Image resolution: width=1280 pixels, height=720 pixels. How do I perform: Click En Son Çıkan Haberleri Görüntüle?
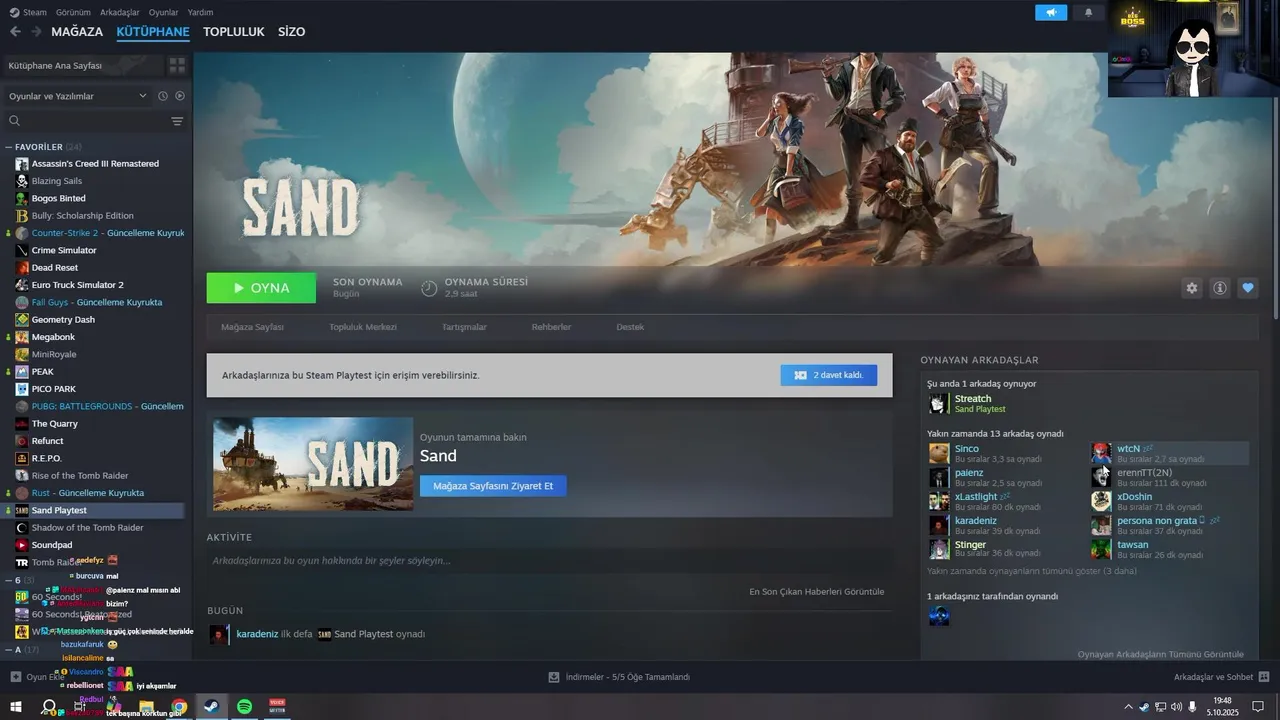pos(817,592)
